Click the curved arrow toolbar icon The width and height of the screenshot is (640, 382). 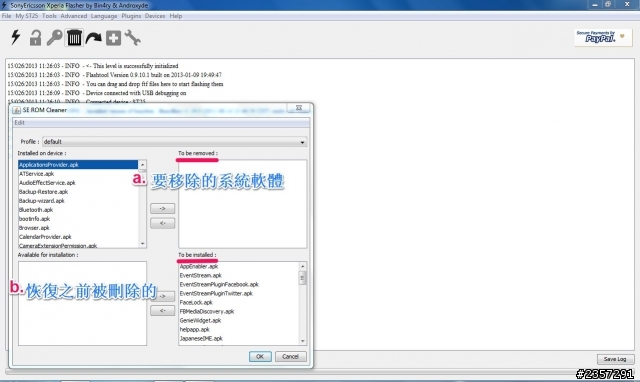tap(93, 38)
